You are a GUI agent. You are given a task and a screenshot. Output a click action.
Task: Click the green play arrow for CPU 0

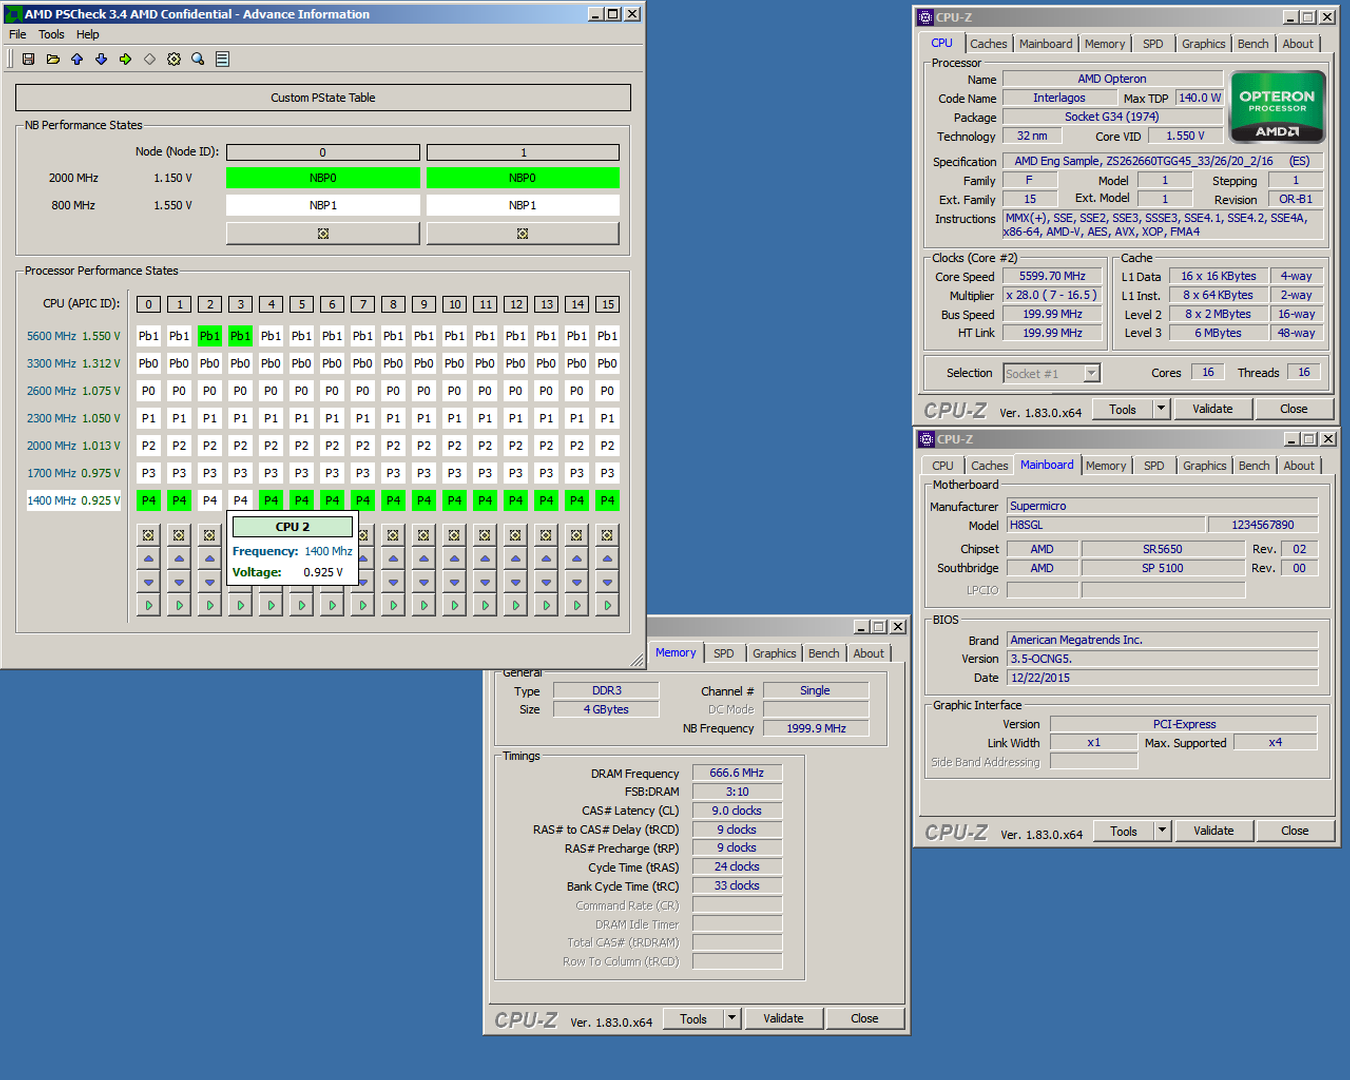[x=148, y=605]
